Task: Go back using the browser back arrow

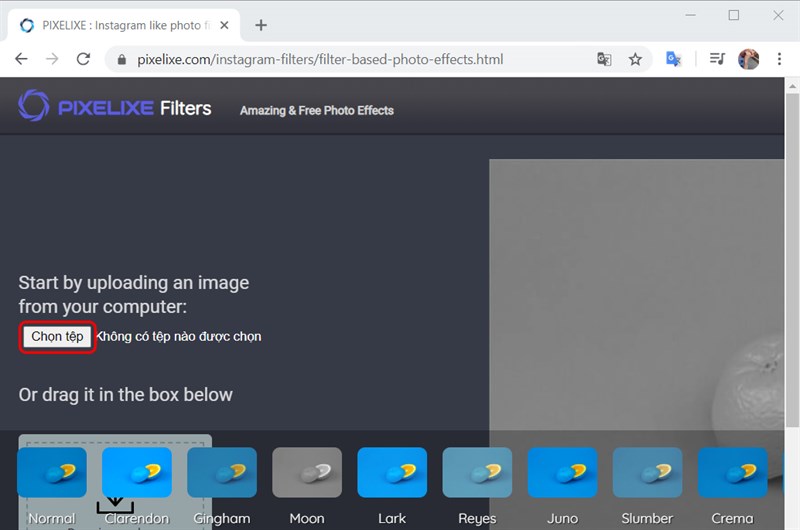Action: pyautogui.click(x=21, y=59)
